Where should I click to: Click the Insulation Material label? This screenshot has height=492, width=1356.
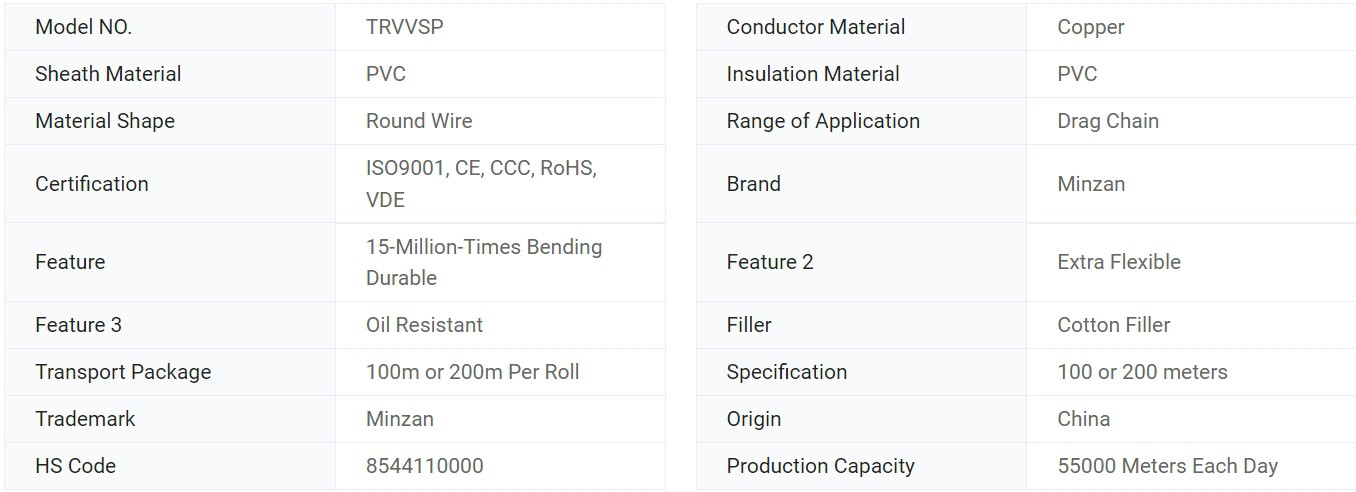coord(813,74)
